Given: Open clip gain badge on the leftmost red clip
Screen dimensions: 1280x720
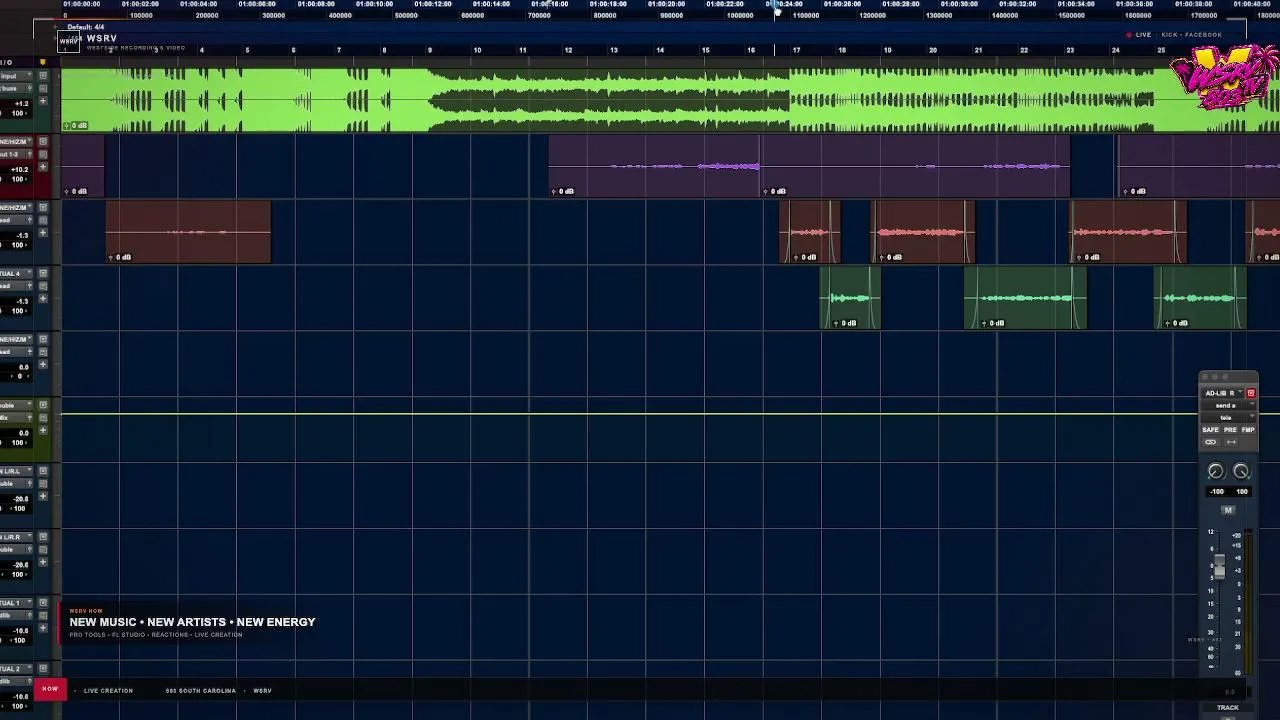Looking at the screenshot, I should [120, 257].
